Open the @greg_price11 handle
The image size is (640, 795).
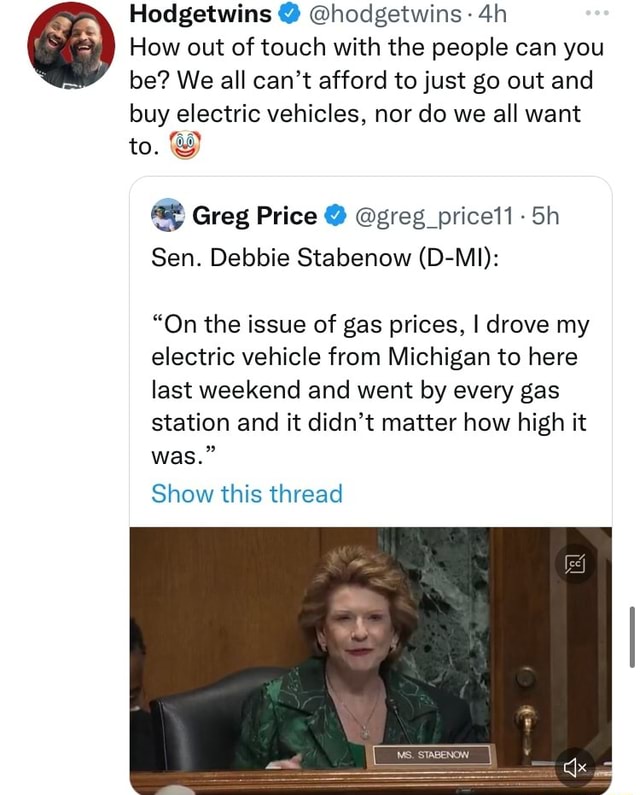pos(430,215)
